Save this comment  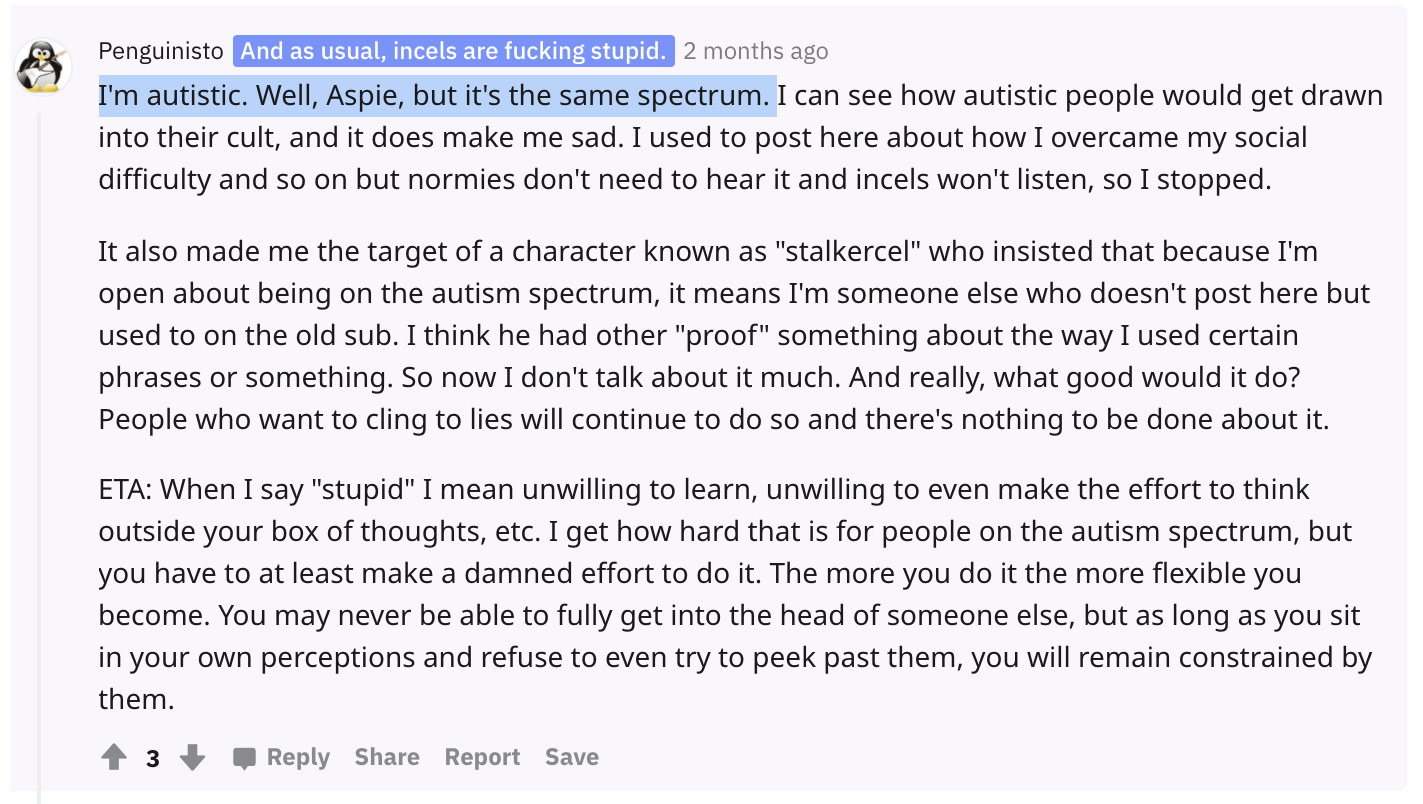pyautogui.click(x=572, y=757)
